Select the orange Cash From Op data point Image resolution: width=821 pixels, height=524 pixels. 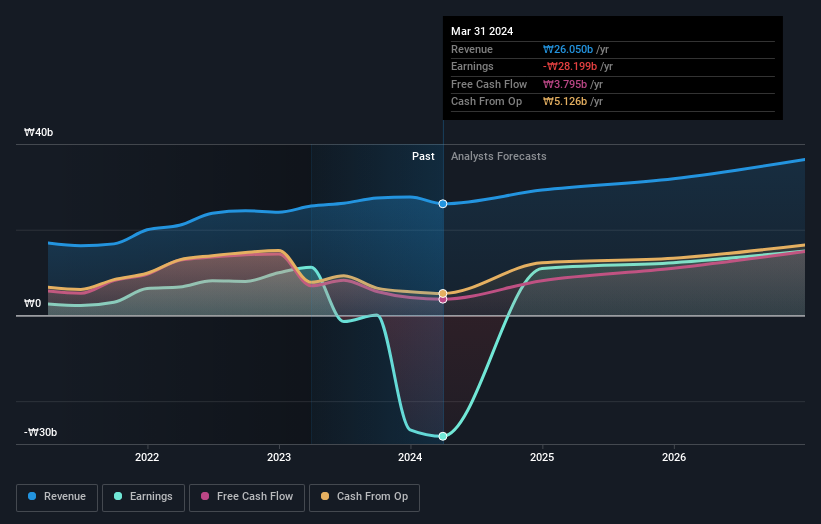point(443,293)
